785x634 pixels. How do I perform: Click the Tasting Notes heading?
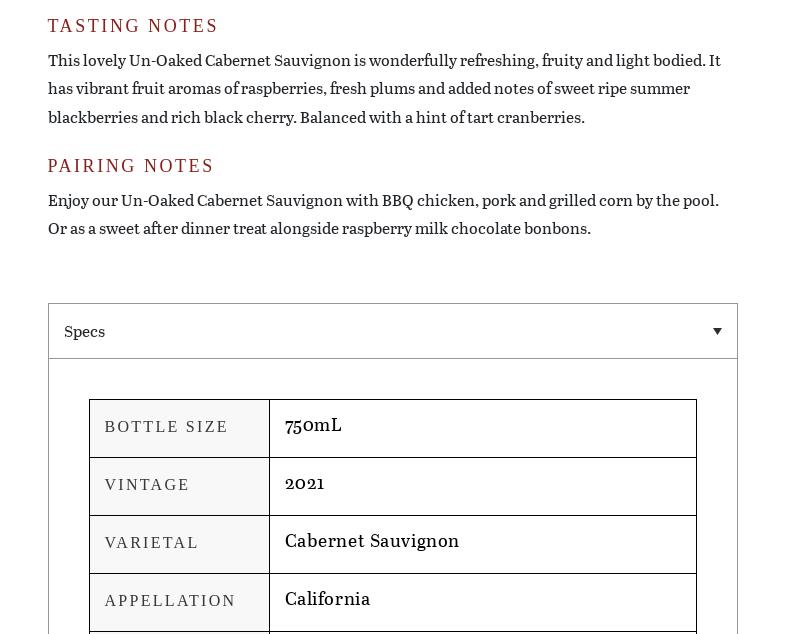(x=133, y=26)
